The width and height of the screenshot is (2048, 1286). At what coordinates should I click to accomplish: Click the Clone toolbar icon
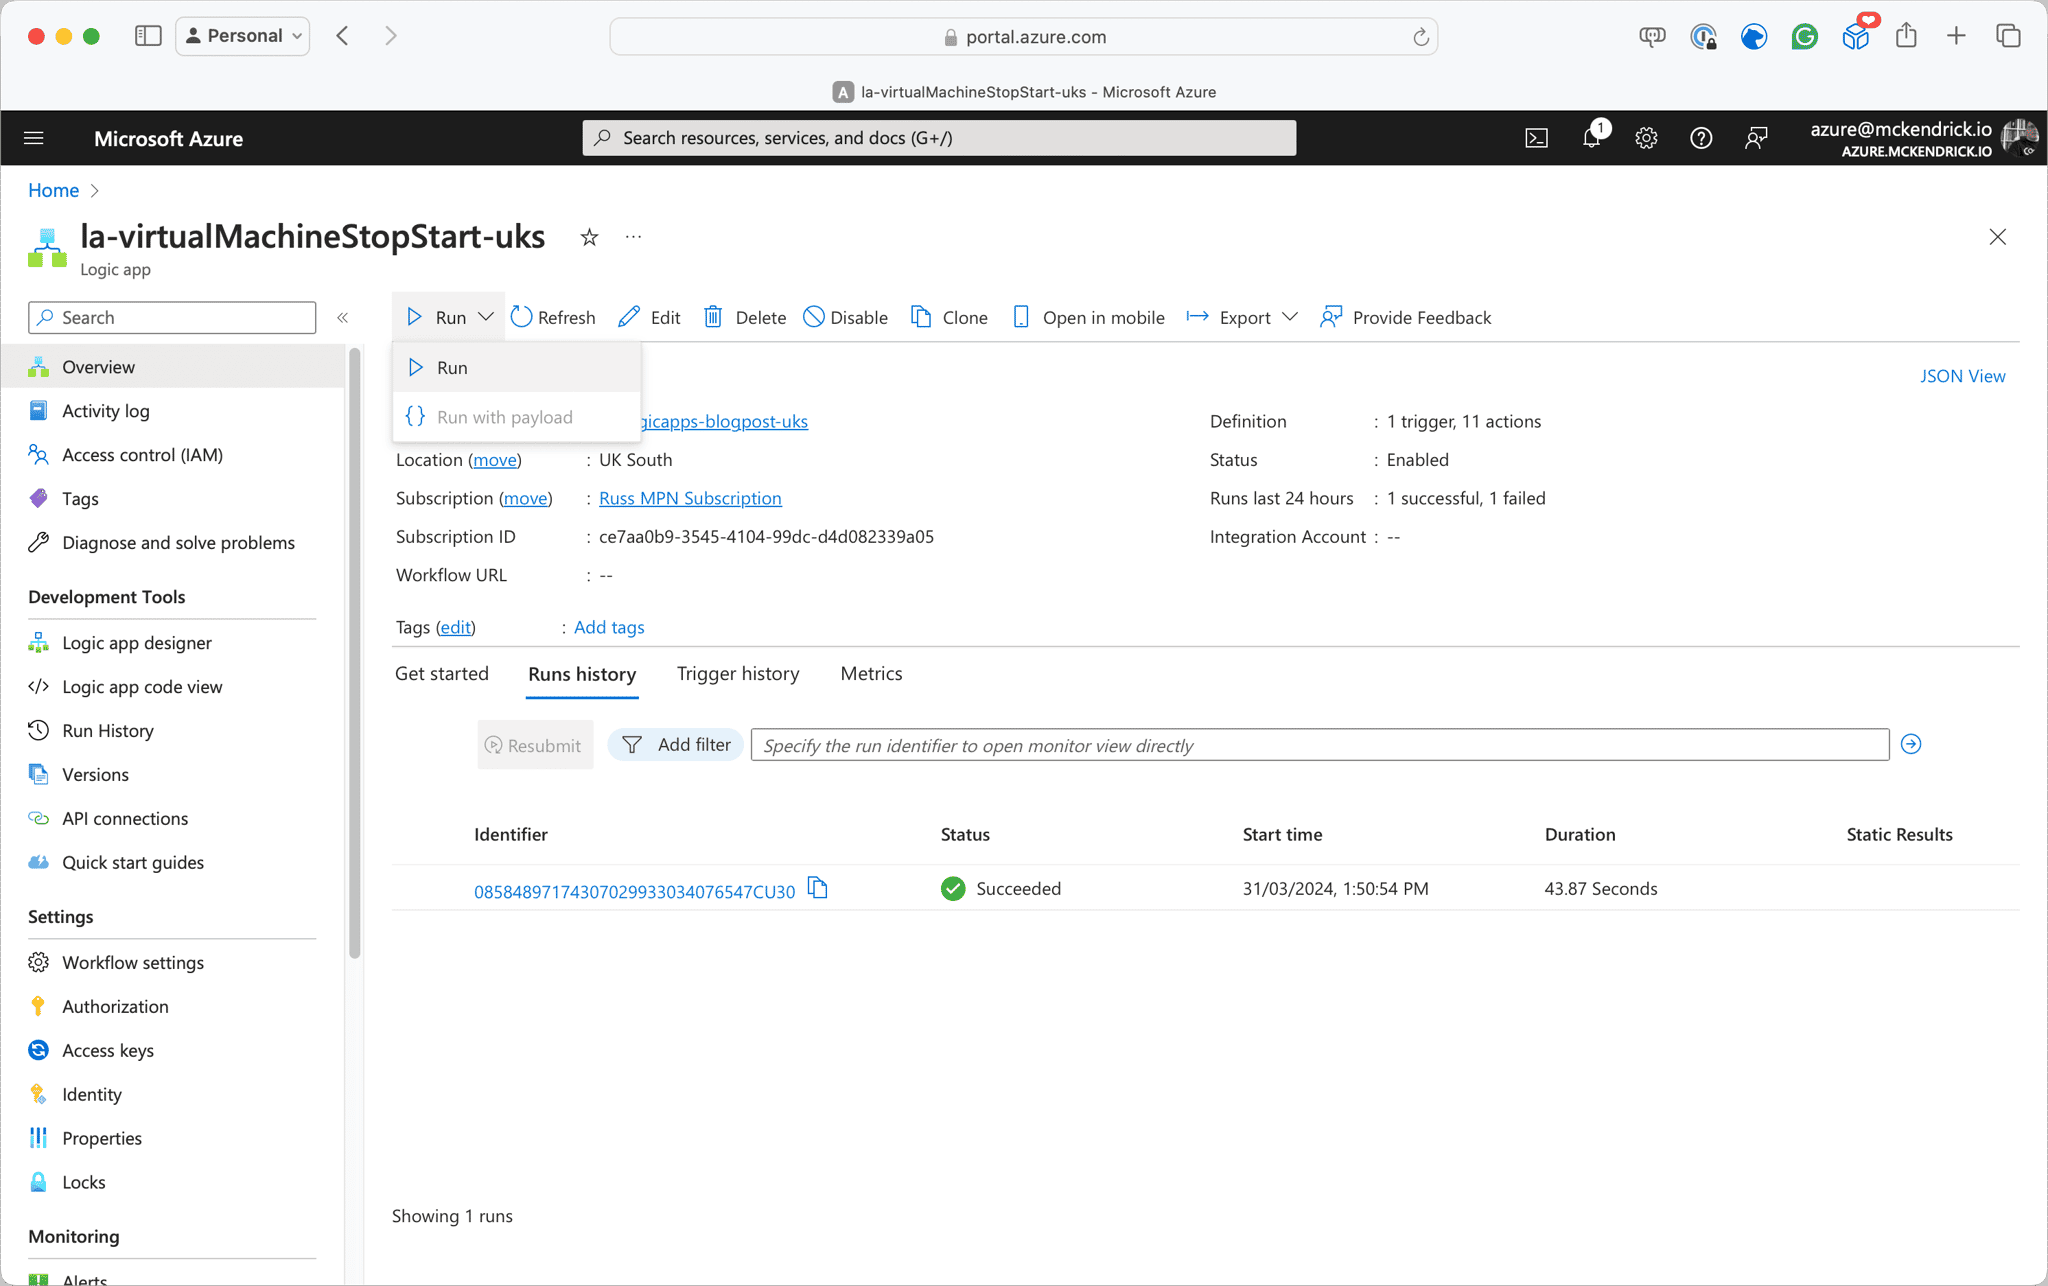click(921, 317)
